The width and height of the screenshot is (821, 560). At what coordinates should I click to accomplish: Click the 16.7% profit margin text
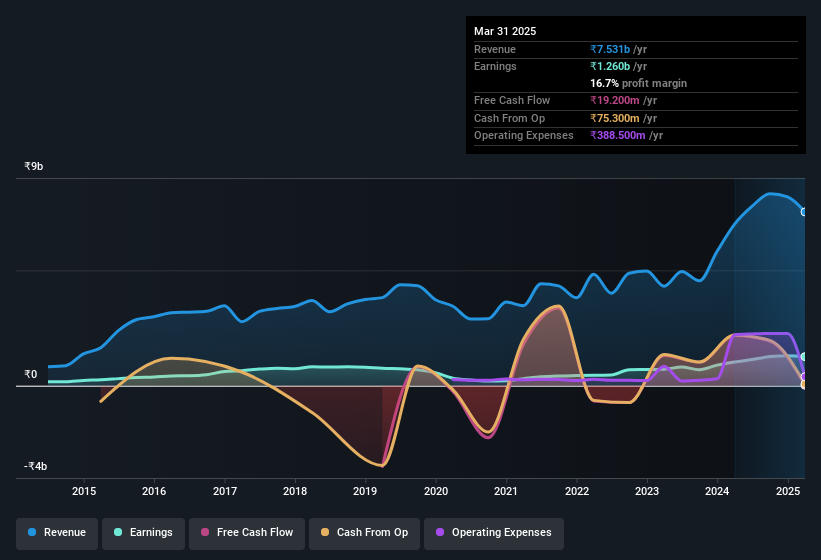coord(638,83)
